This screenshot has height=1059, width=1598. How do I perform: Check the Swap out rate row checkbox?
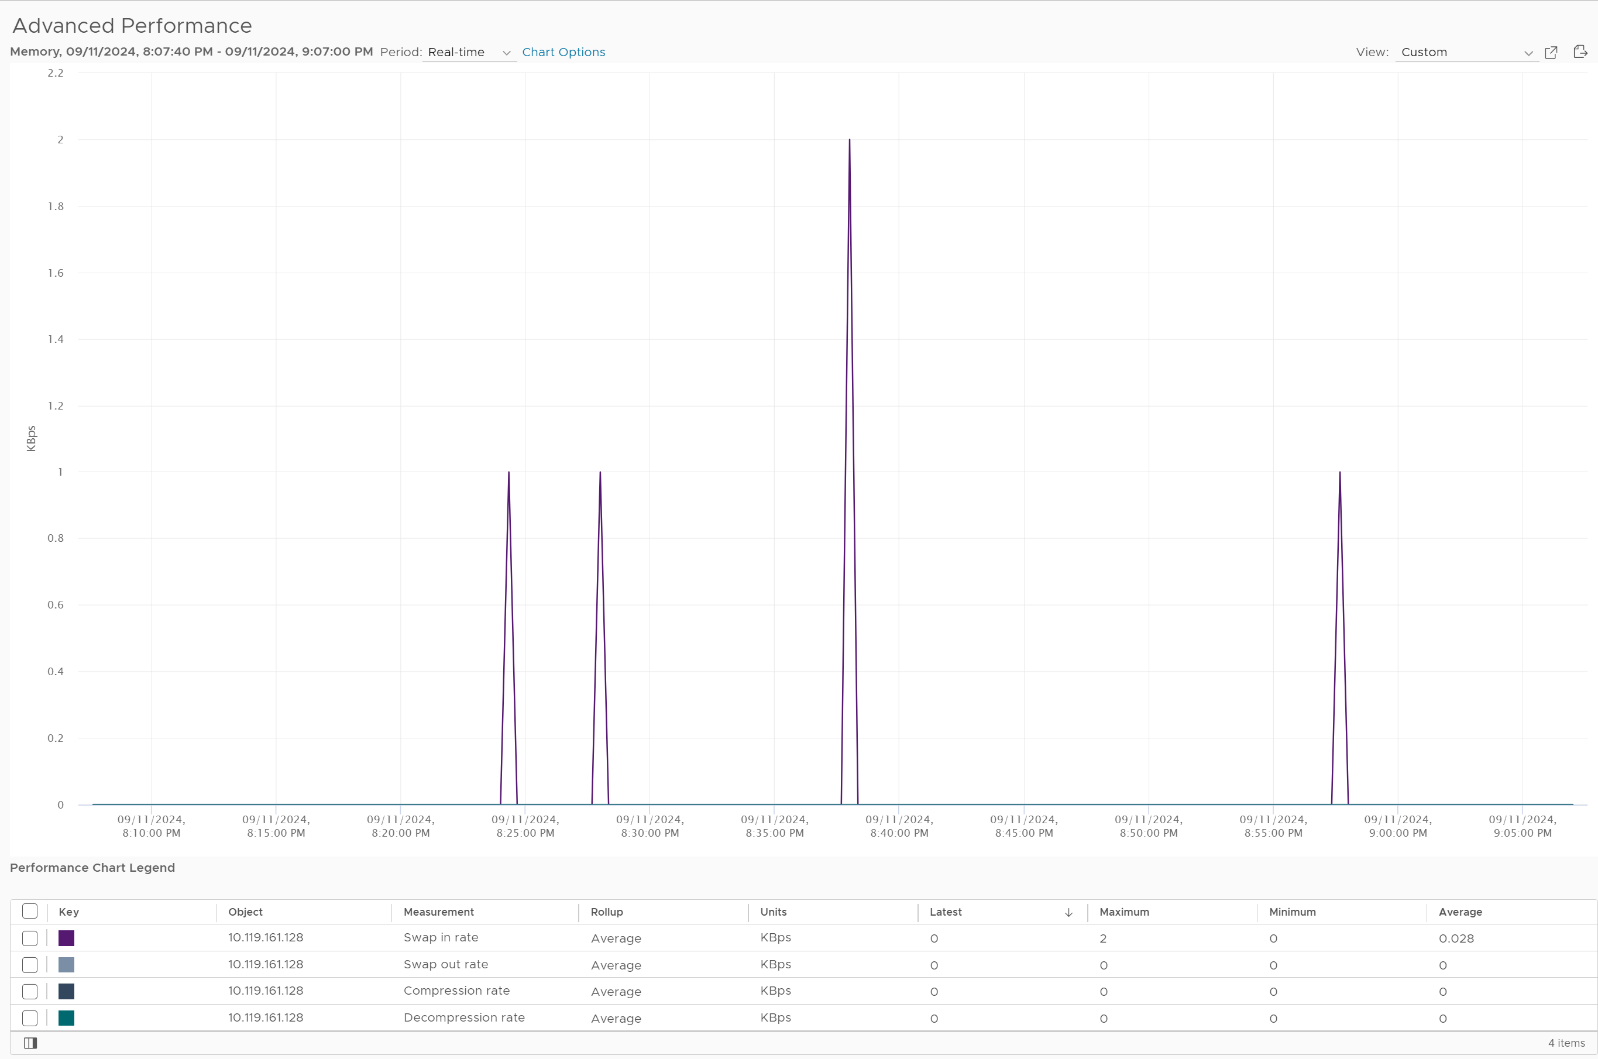pos(30,965)
